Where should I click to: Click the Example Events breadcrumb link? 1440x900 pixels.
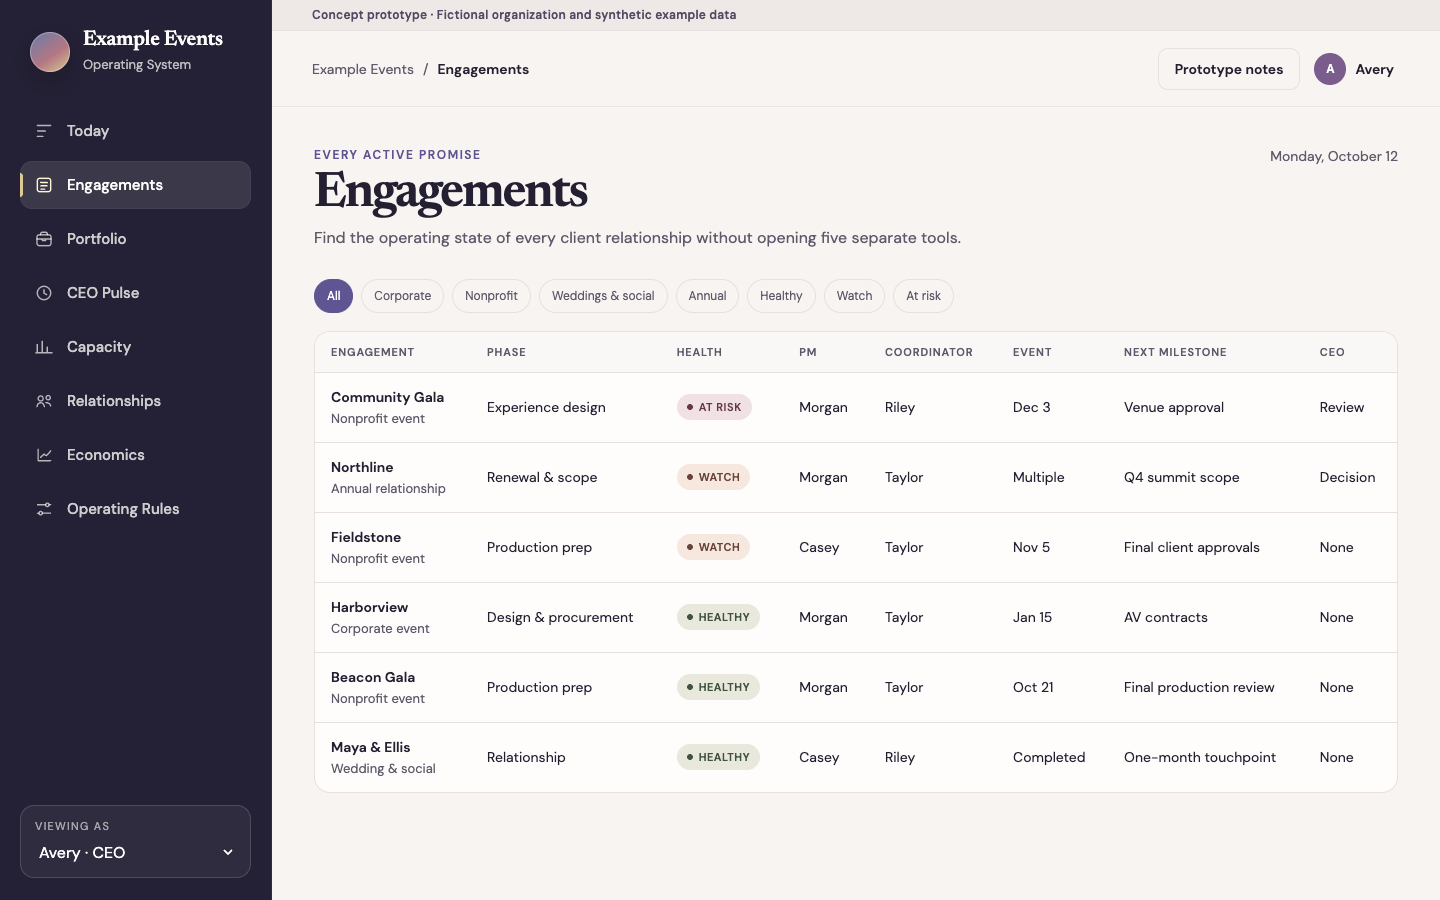tap(363, 69)
